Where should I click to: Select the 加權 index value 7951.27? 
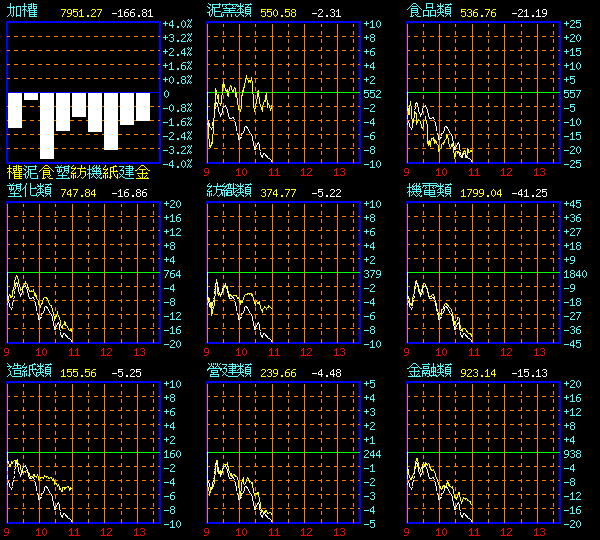coord(81,13)
